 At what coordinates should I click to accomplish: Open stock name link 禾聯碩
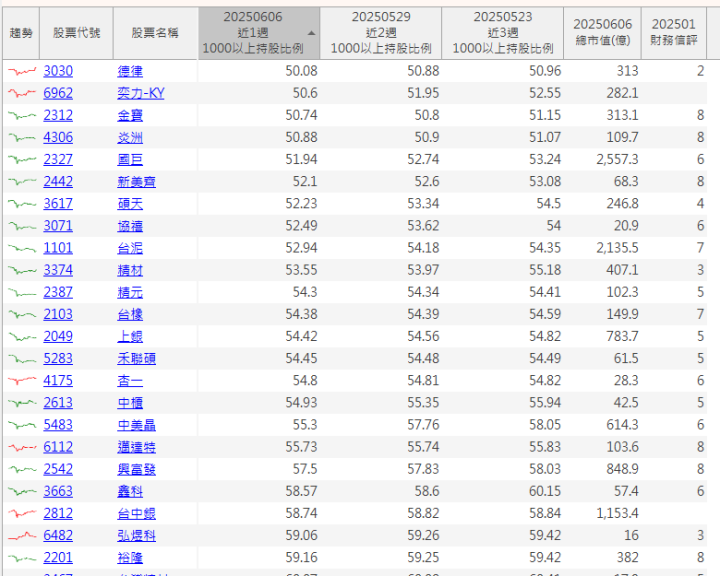(x=136, y=358)
